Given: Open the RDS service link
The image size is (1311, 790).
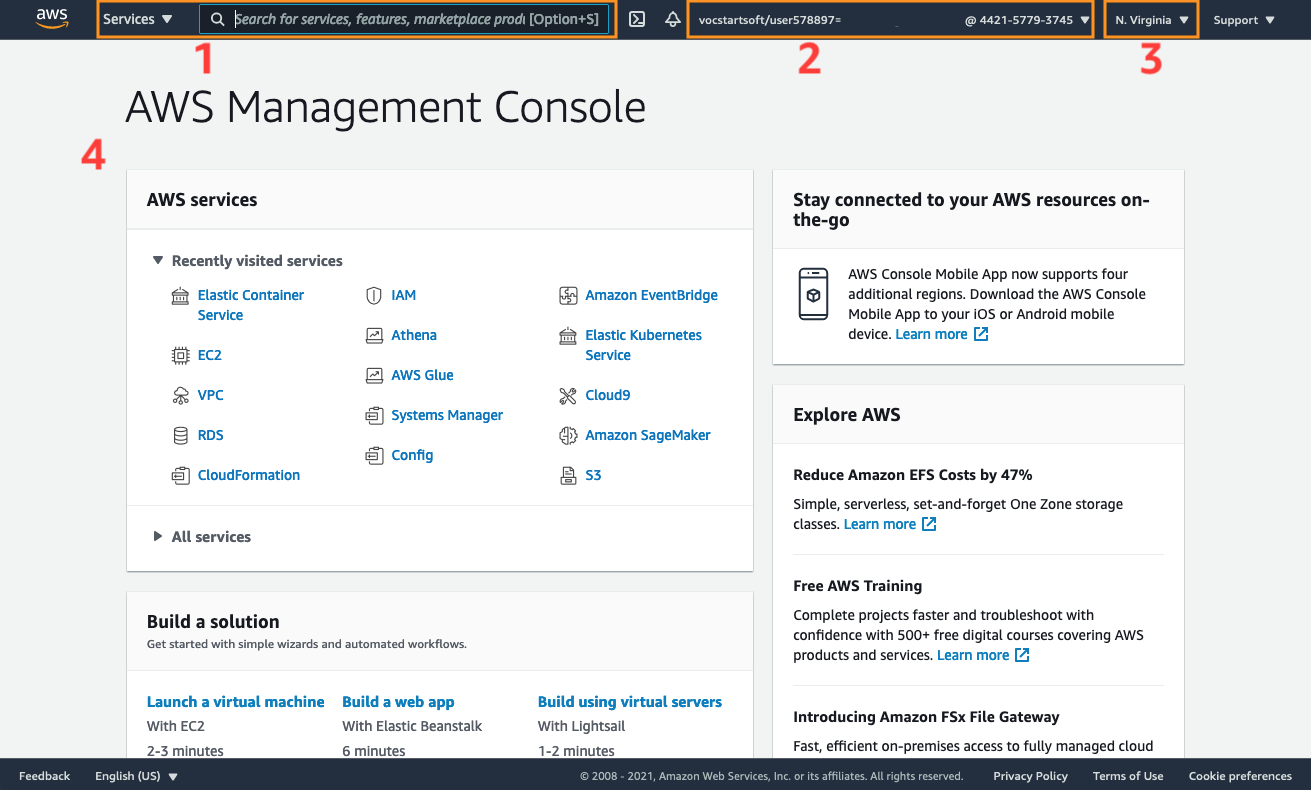Looking at the screenshot, I should [211, 435].
